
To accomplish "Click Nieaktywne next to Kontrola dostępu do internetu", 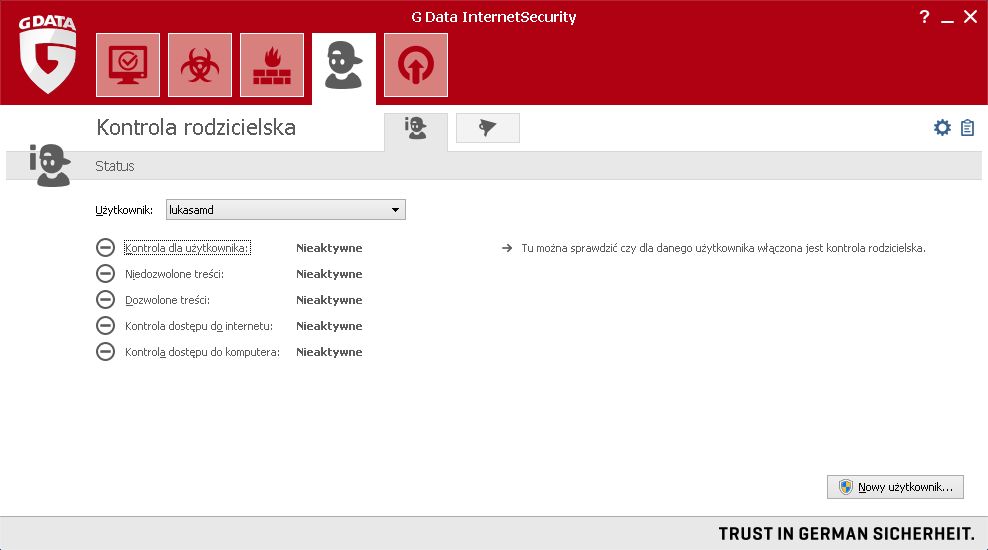I will 329,326.
